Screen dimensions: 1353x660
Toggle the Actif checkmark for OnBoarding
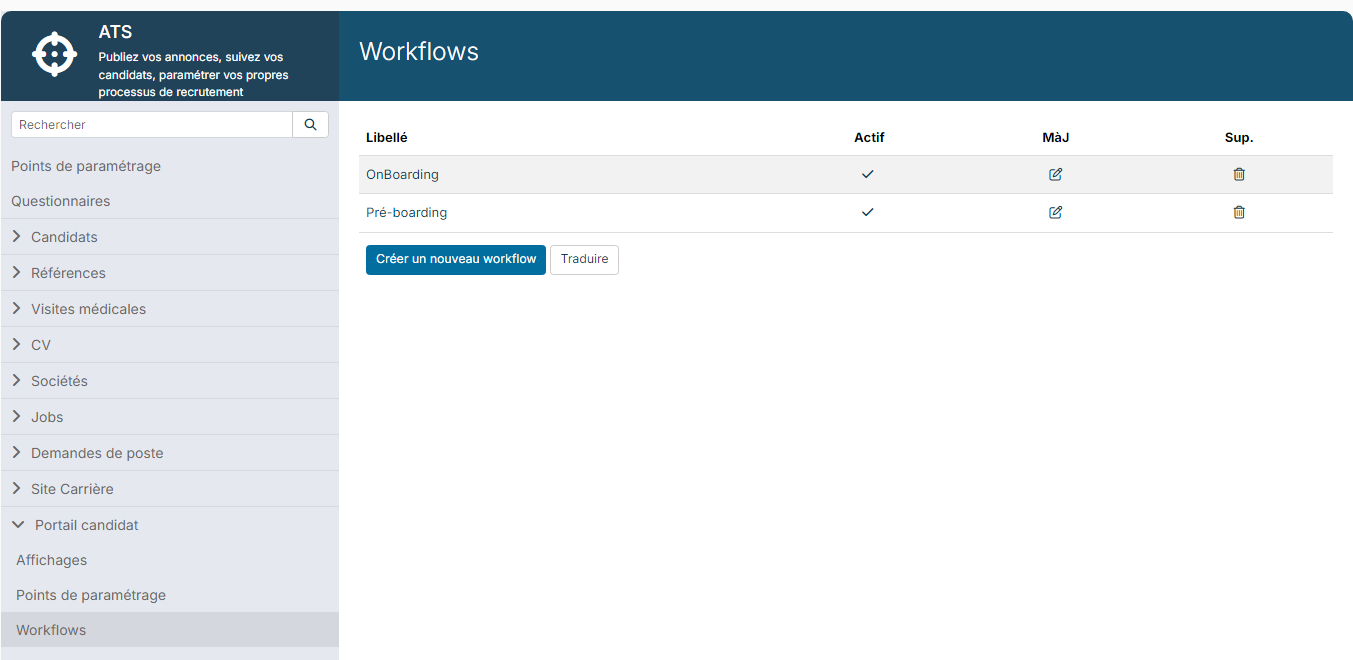(867, 174)
